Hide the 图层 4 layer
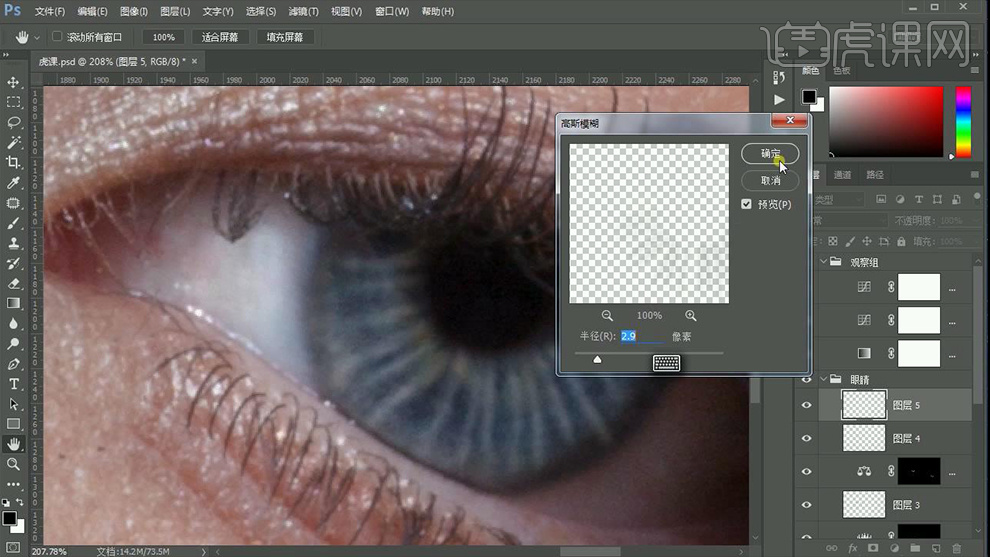Screen dimensions: 990x557 tap(806, 438)
